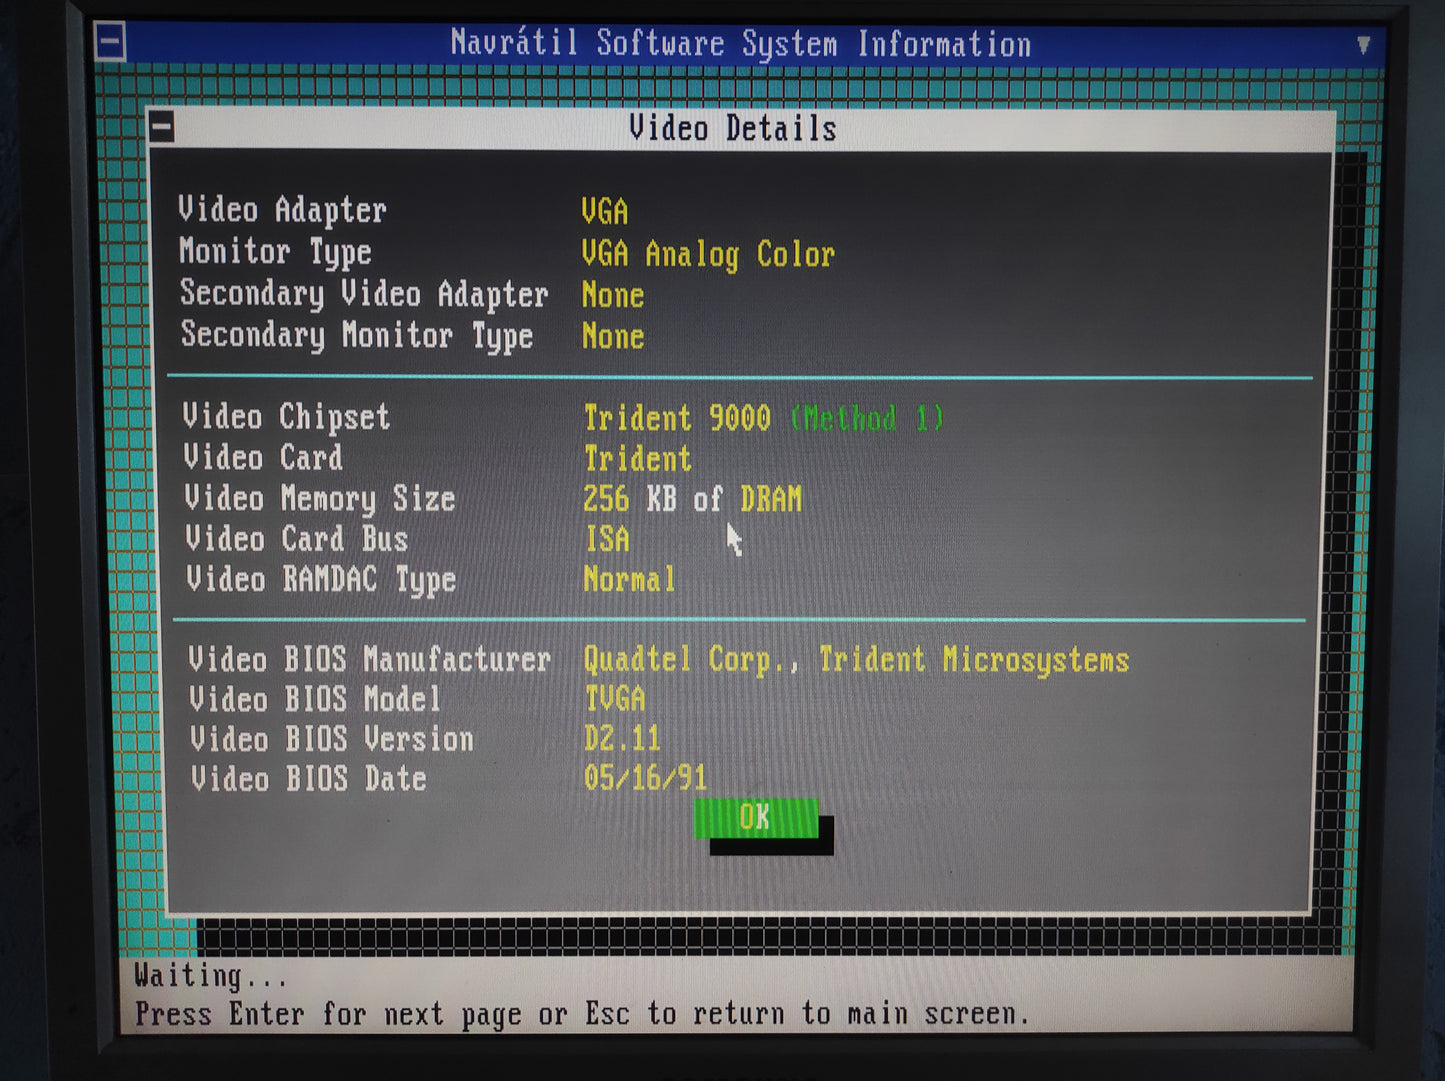Click the Video Details title bar

[732, 129]
